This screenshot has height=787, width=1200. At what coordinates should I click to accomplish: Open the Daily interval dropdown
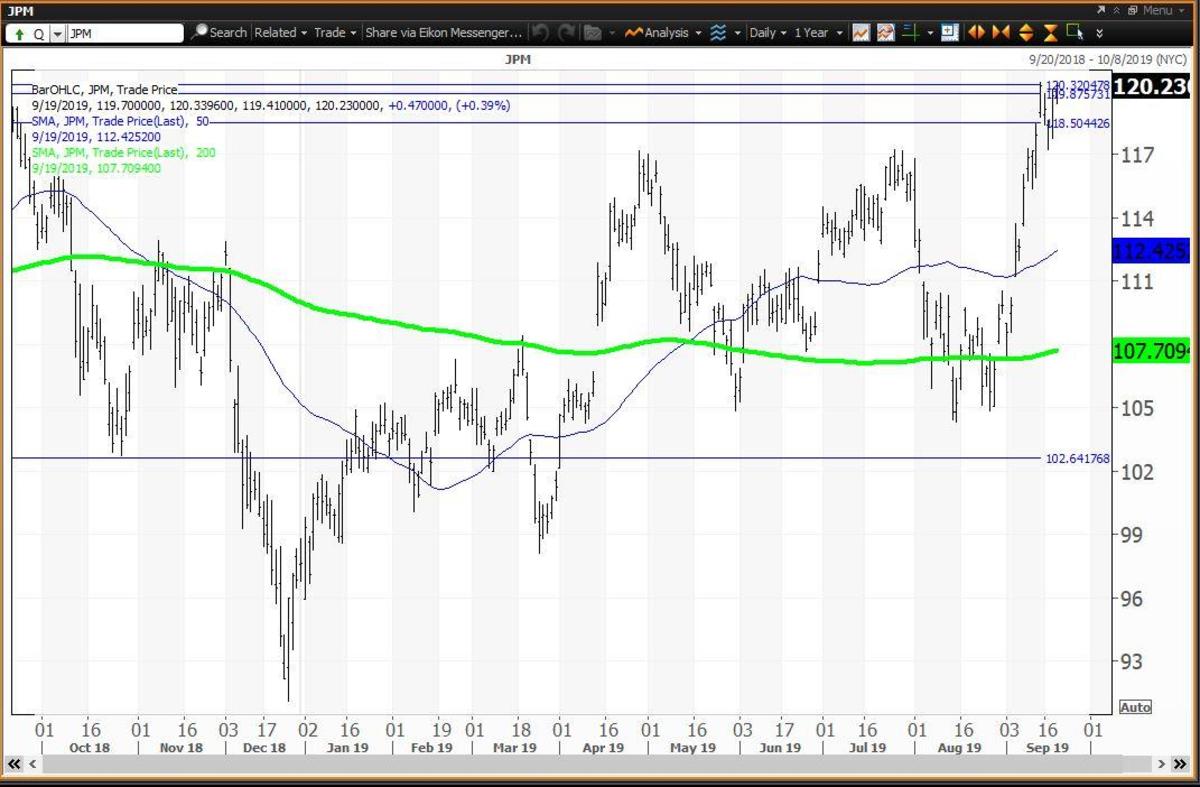click(768, 32)
